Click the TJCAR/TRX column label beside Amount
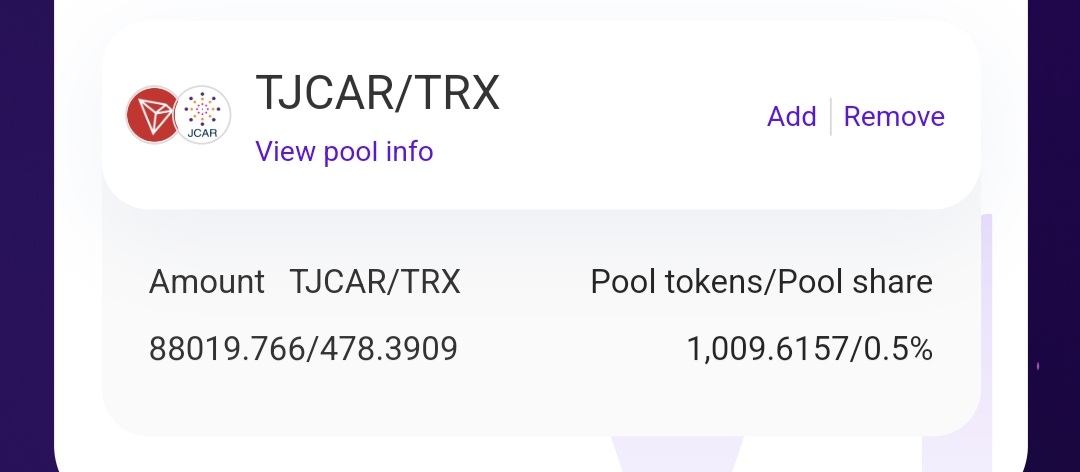This screenshot has height=472, width=1080. (375, 282)
